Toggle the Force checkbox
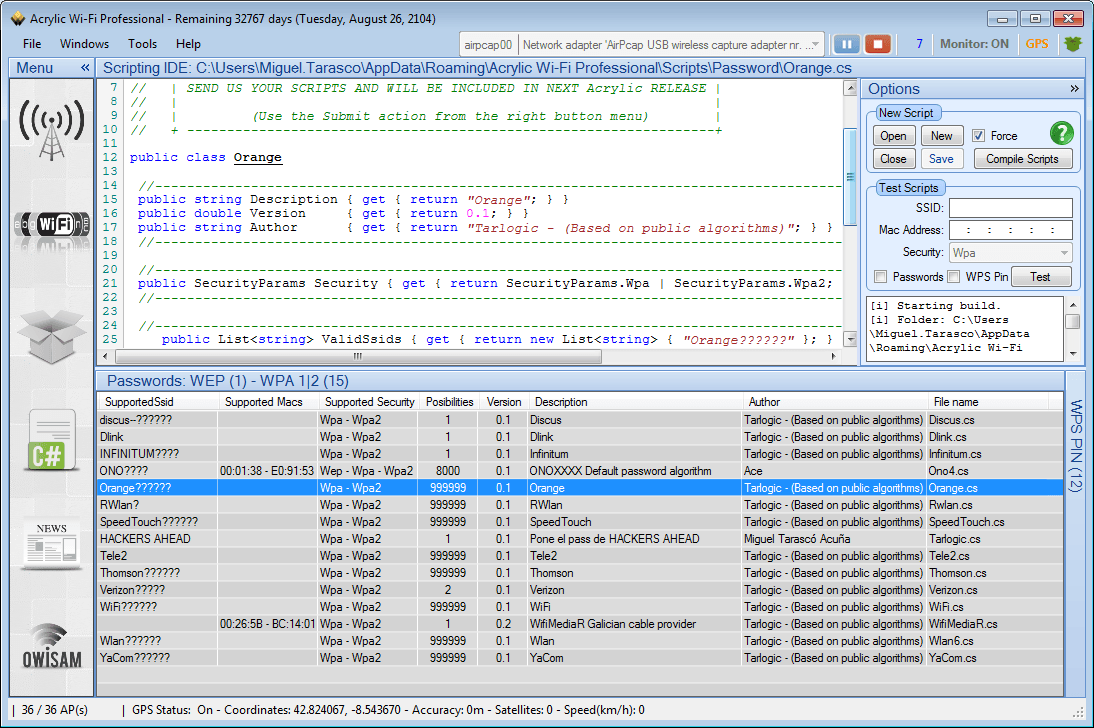 coord(979,136)
